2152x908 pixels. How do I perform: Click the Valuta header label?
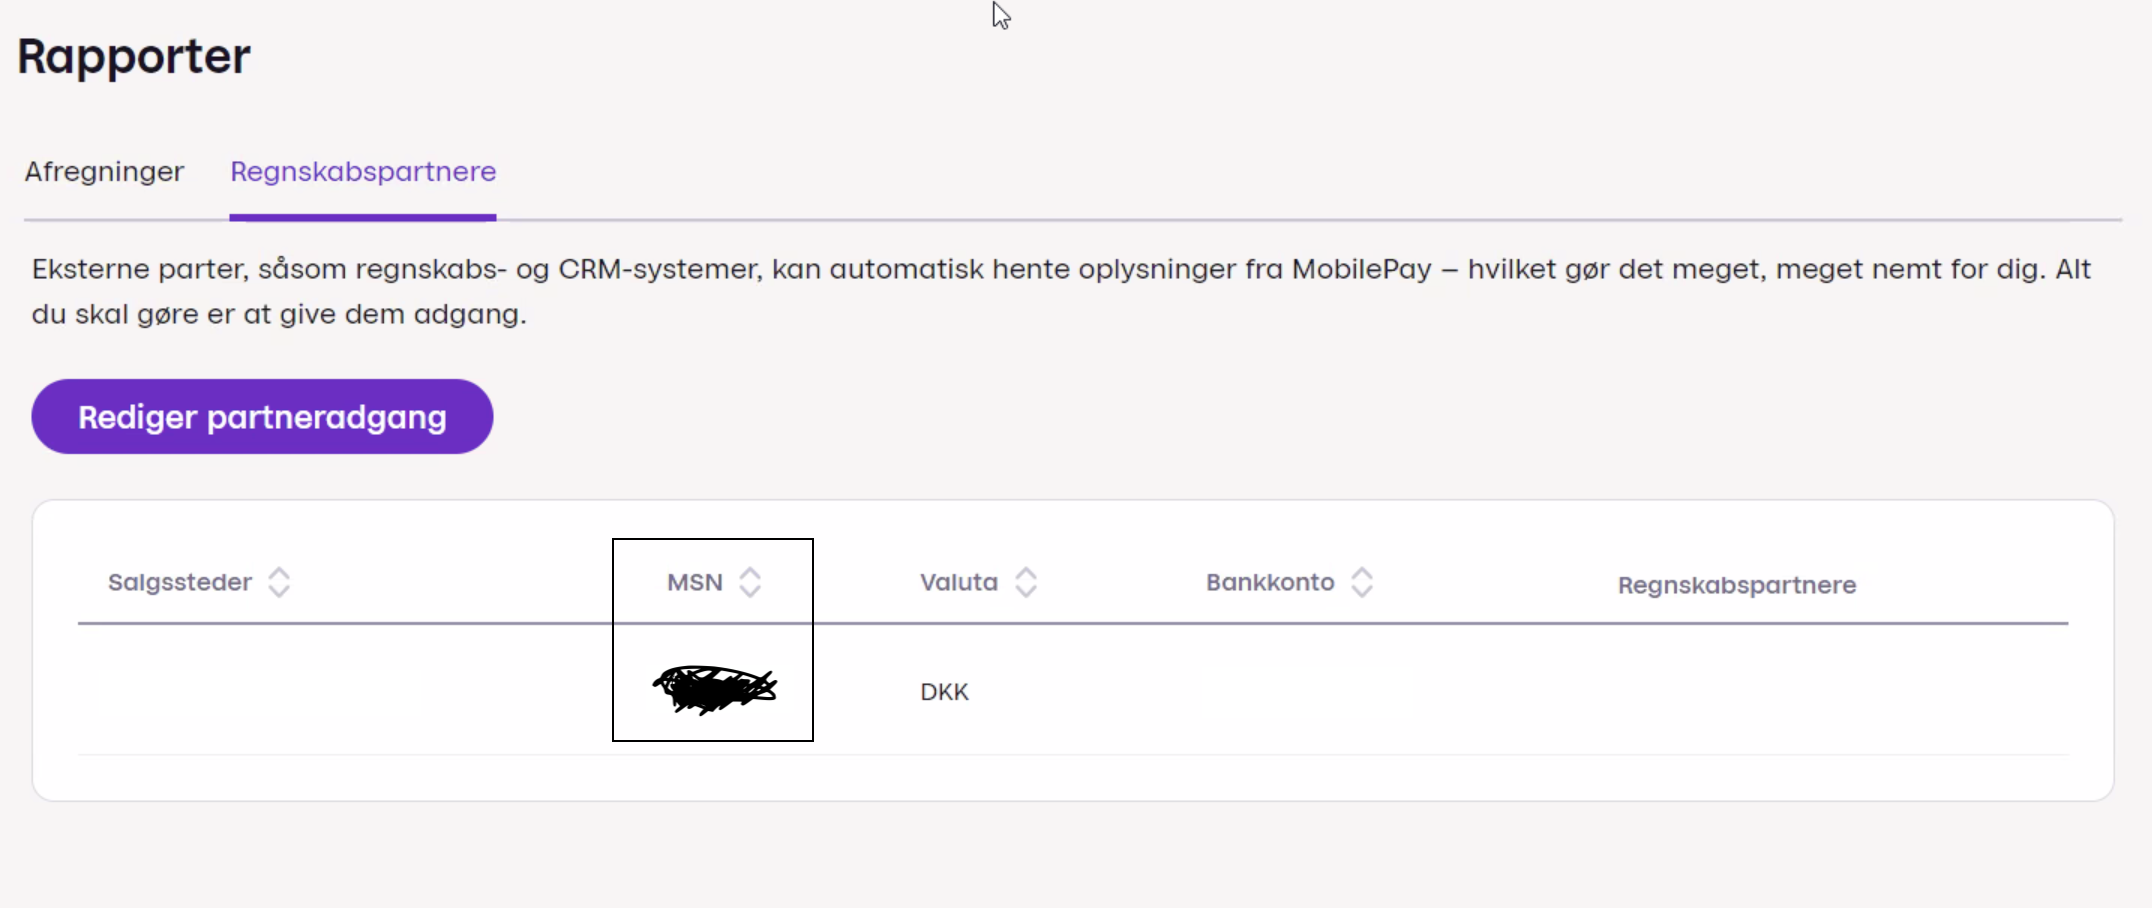coord(959,583)
